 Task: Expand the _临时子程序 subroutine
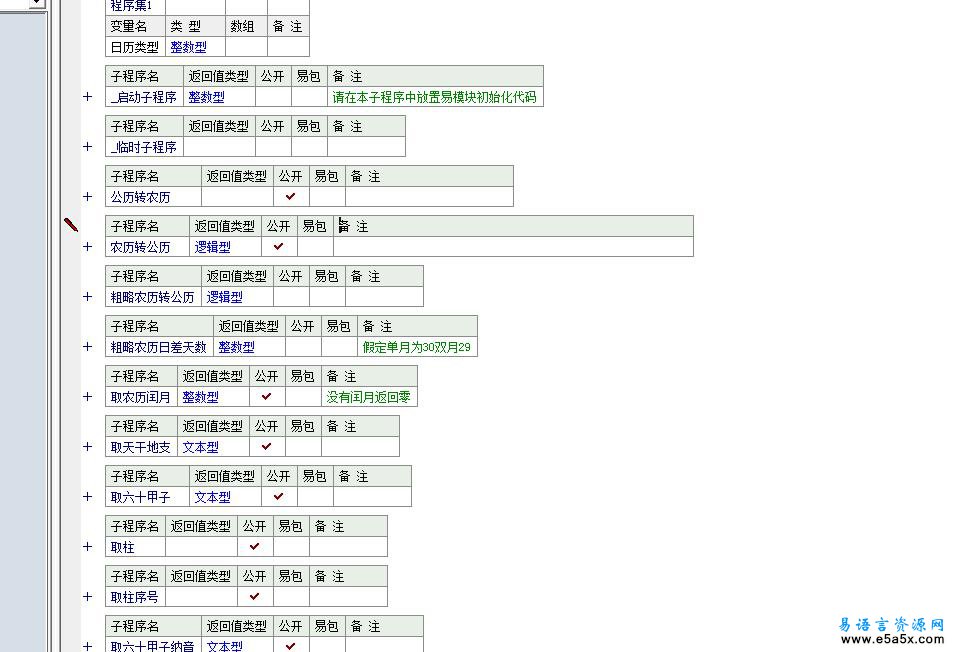(x=88, y=146)
